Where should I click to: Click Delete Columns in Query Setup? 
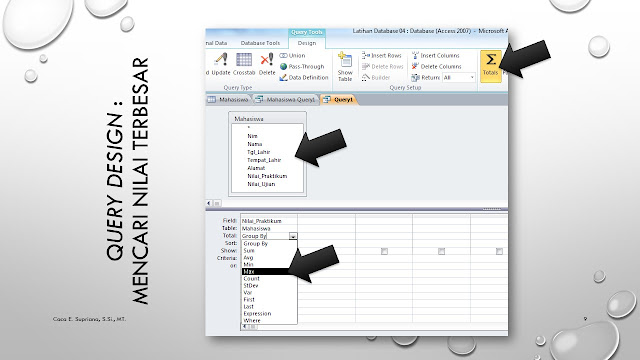click(436, 67)
